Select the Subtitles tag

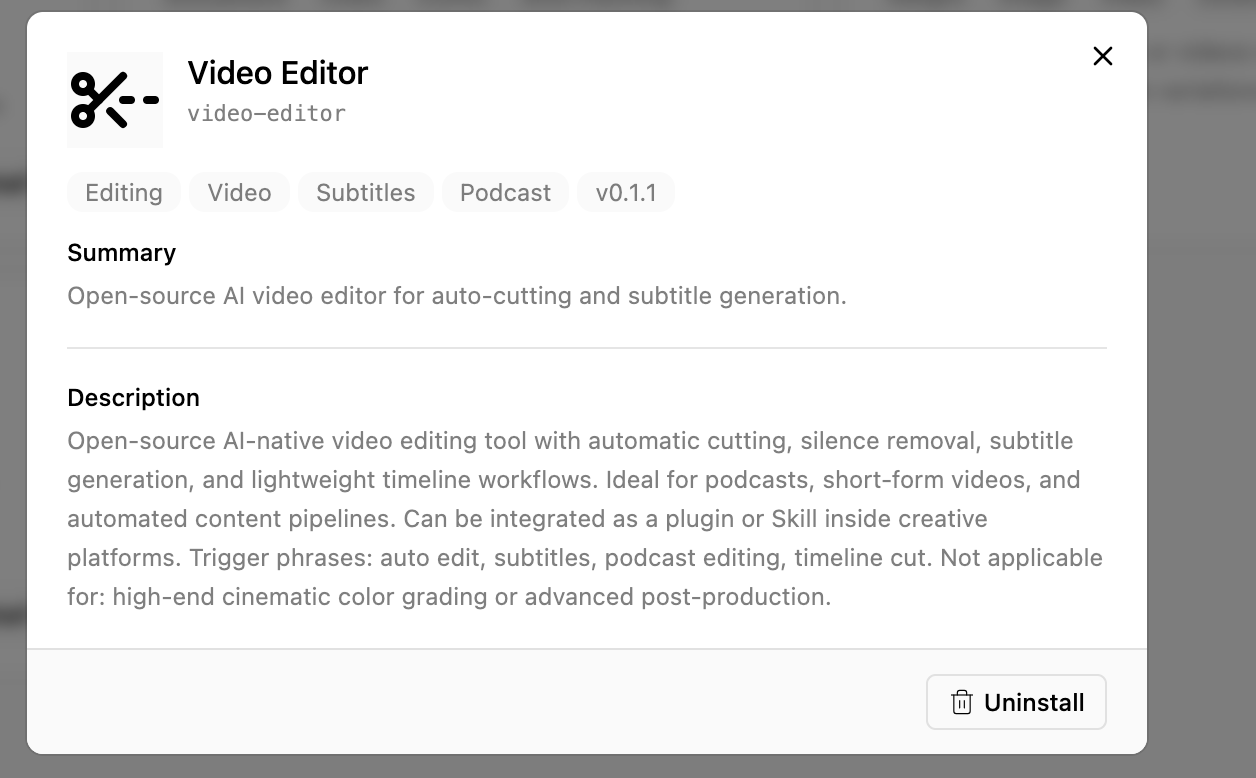pyautogui.click(x=366, y=192)
